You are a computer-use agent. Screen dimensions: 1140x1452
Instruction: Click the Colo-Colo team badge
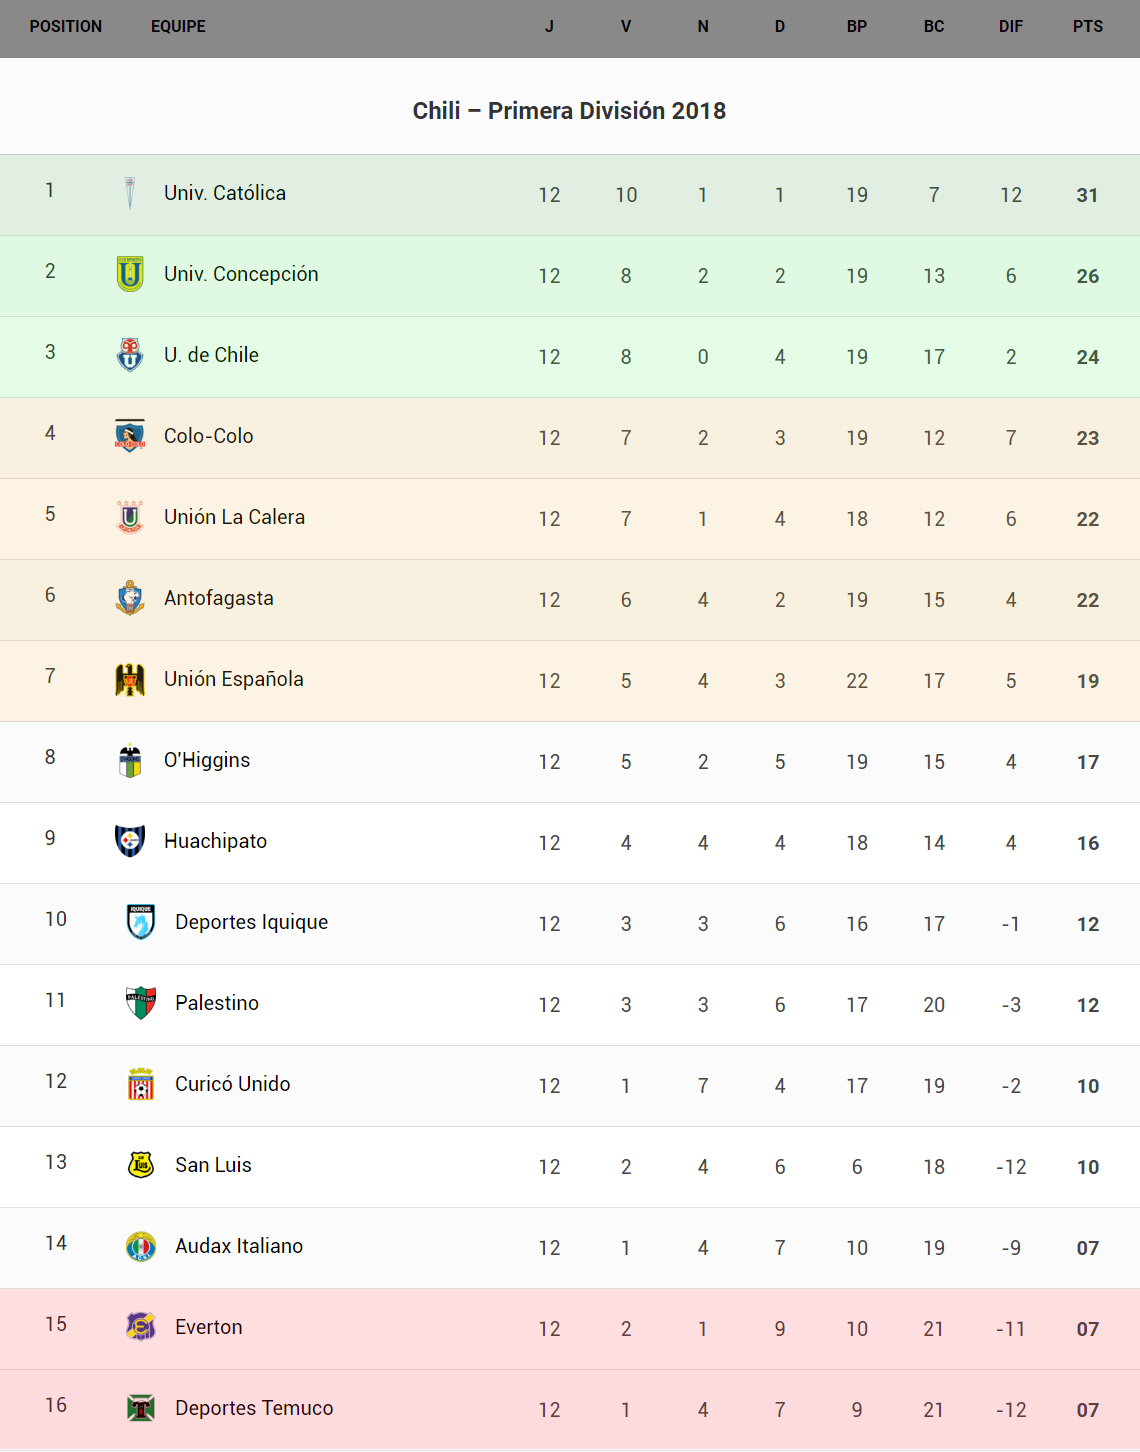pos(130,436)
